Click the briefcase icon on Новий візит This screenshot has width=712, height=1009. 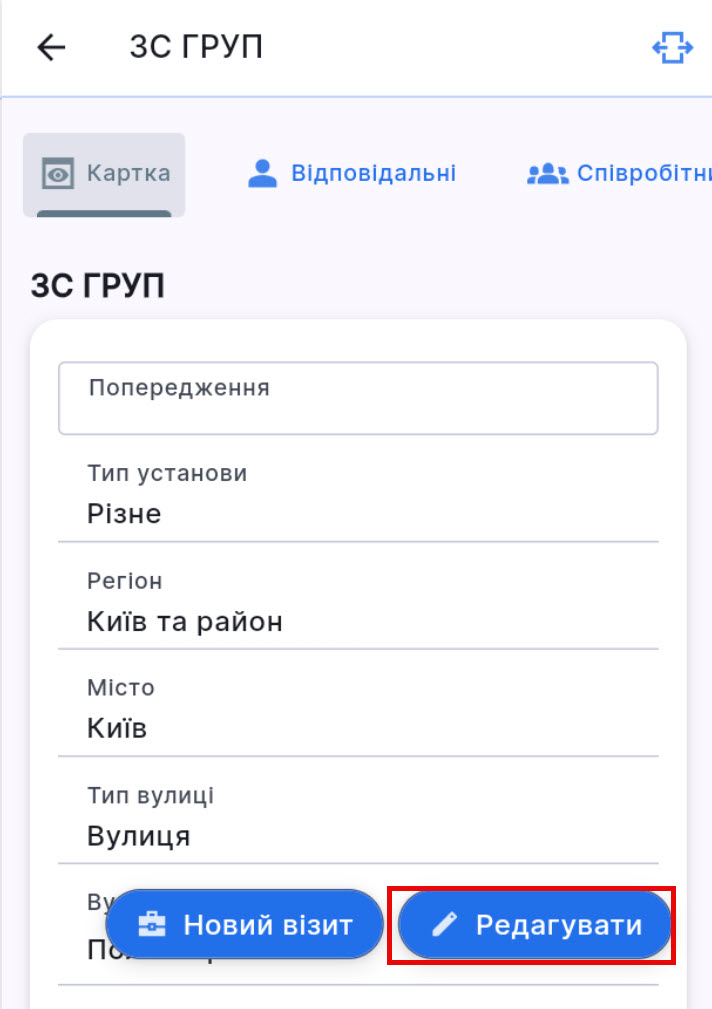pos(152,925)
